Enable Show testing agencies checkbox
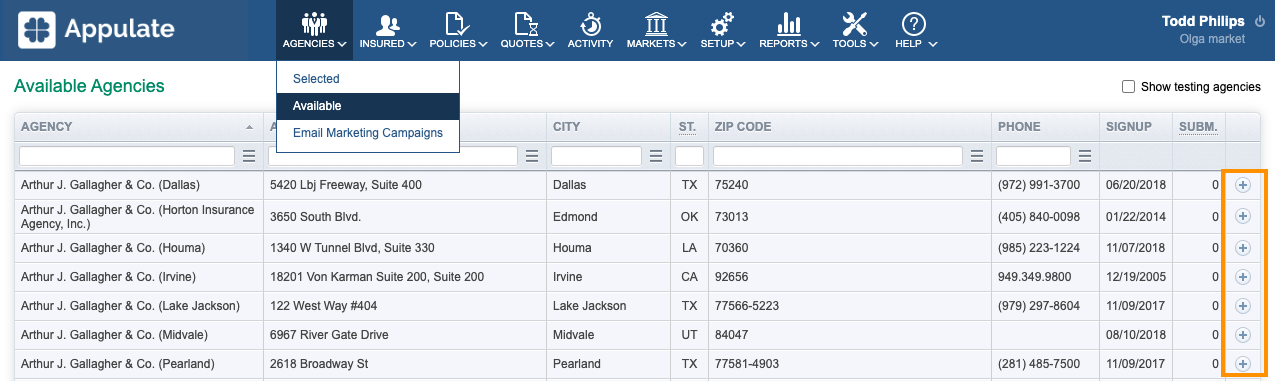Screen dimensions: 1275x381 pyautogui.click(x=1128, y=87)
